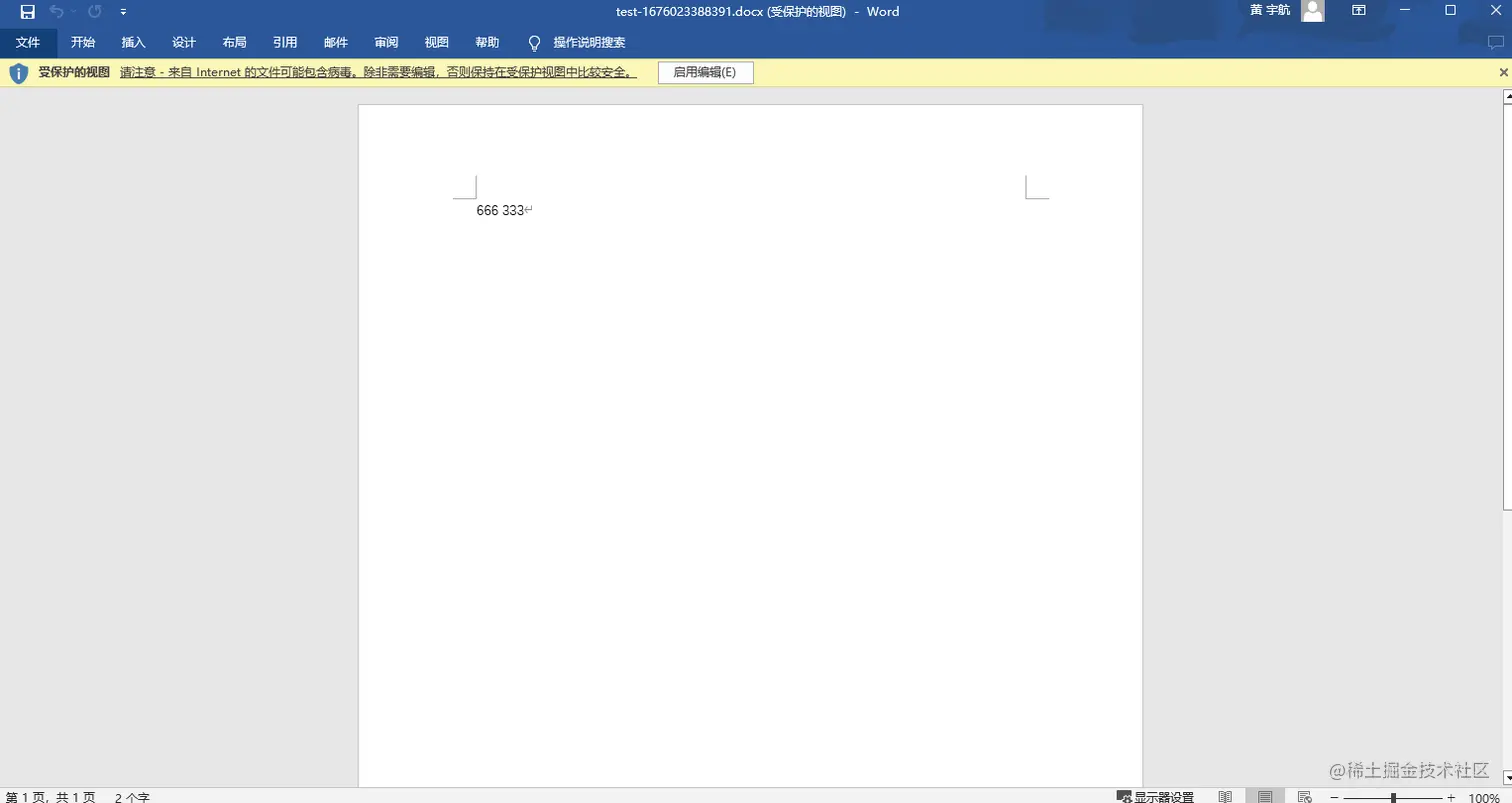Open the Ribbon Display Options icon
Viewport: 1512px width, 803px height.
click(1359, 11)
